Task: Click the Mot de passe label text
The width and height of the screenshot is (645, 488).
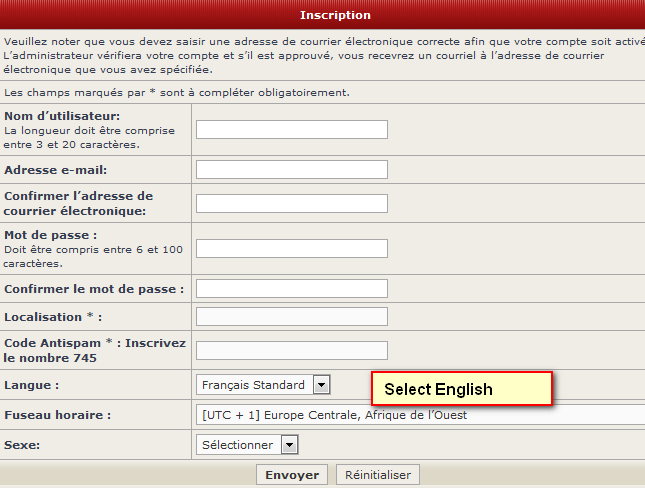Action: click(50, 235)
